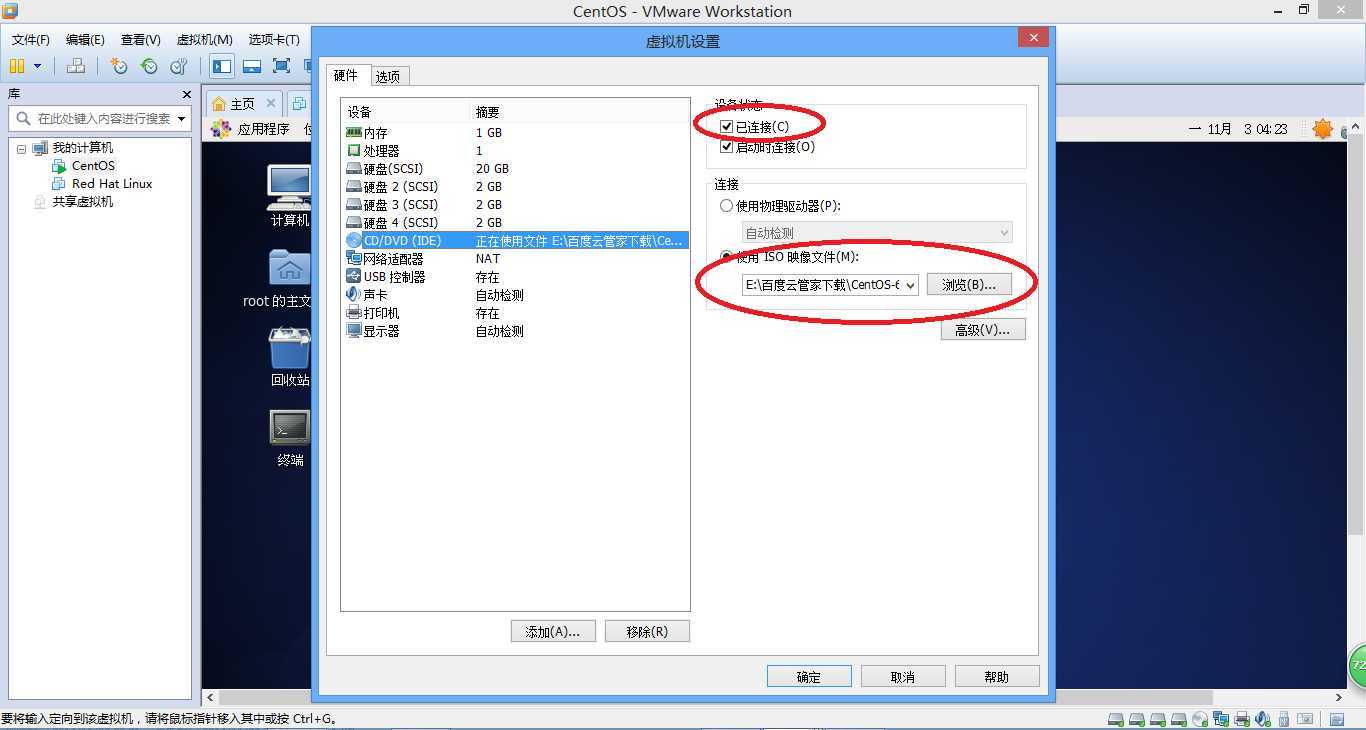Open the 选项卡(T) menu

coord(274,40)
